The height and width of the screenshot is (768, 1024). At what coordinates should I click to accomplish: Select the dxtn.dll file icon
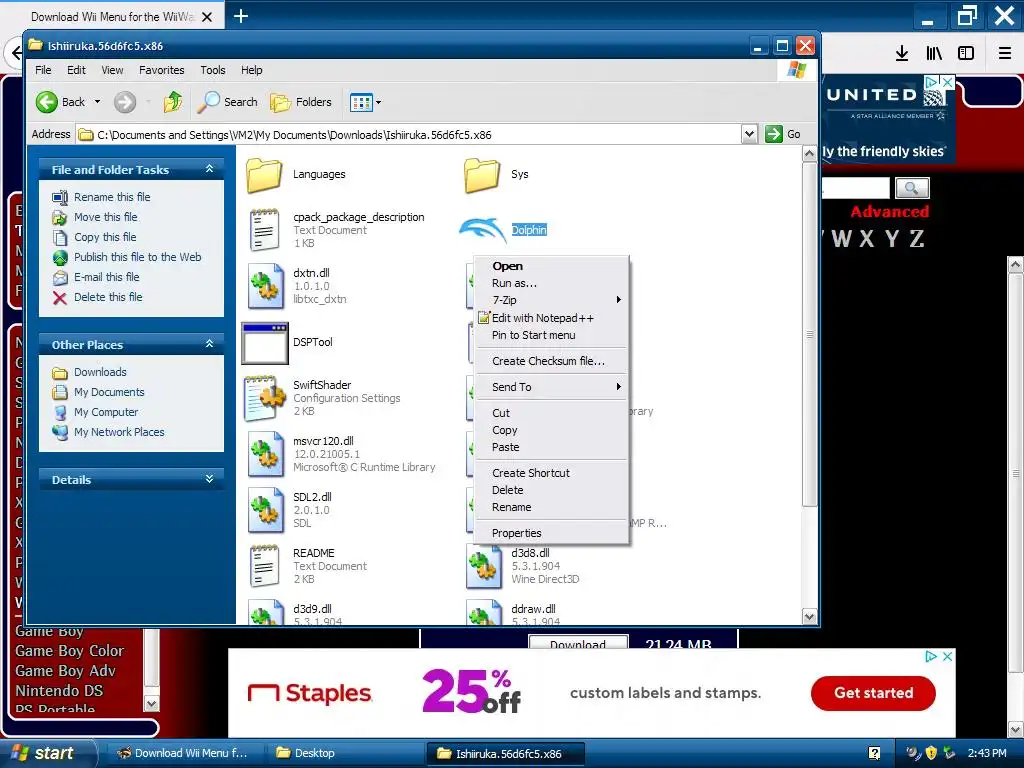pyautogui.click(x=265, y=286)
